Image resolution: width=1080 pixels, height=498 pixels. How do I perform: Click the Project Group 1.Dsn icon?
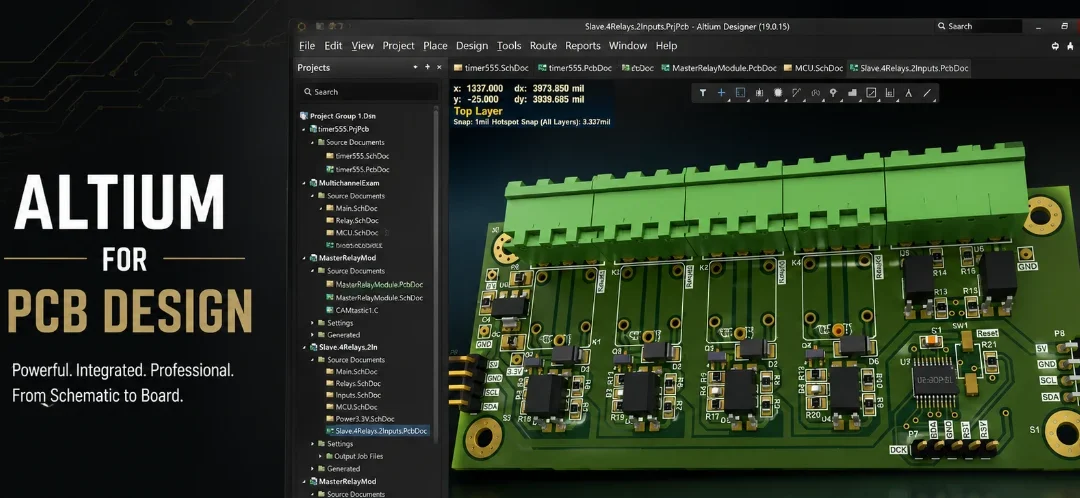click(x=304, y=116)
